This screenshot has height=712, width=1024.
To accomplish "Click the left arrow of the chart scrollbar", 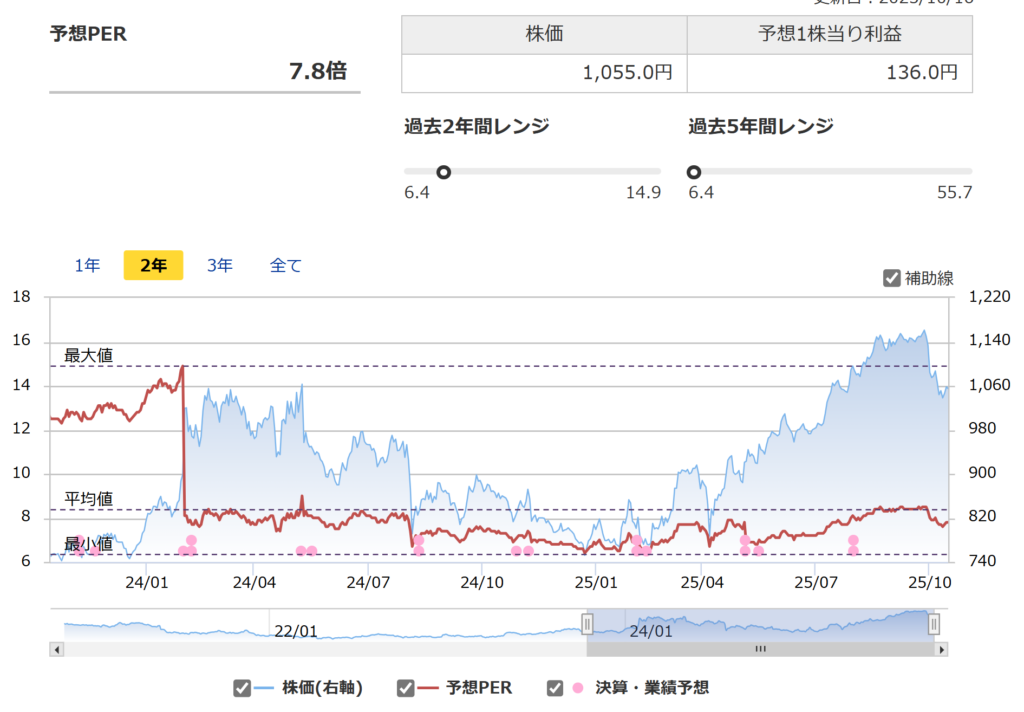I will pos(57,649).
